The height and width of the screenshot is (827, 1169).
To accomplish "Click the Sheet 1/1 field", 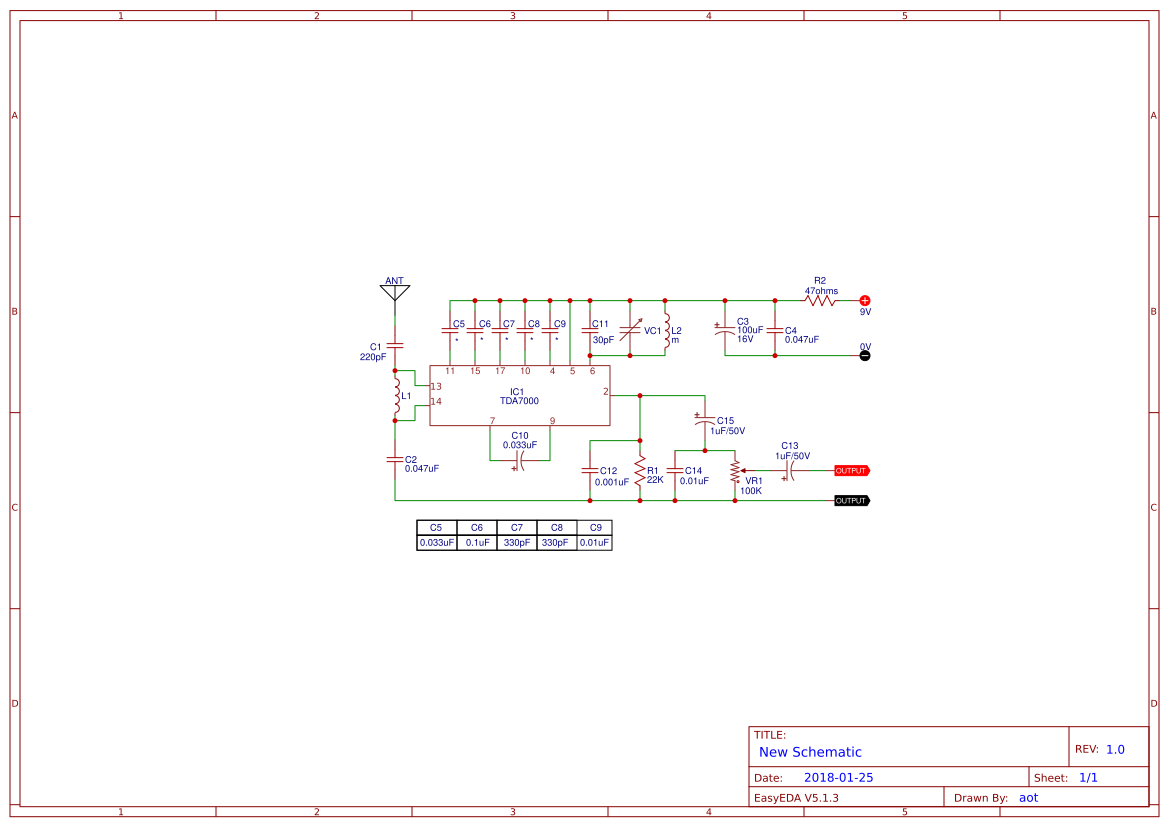I will (1091, 777).
